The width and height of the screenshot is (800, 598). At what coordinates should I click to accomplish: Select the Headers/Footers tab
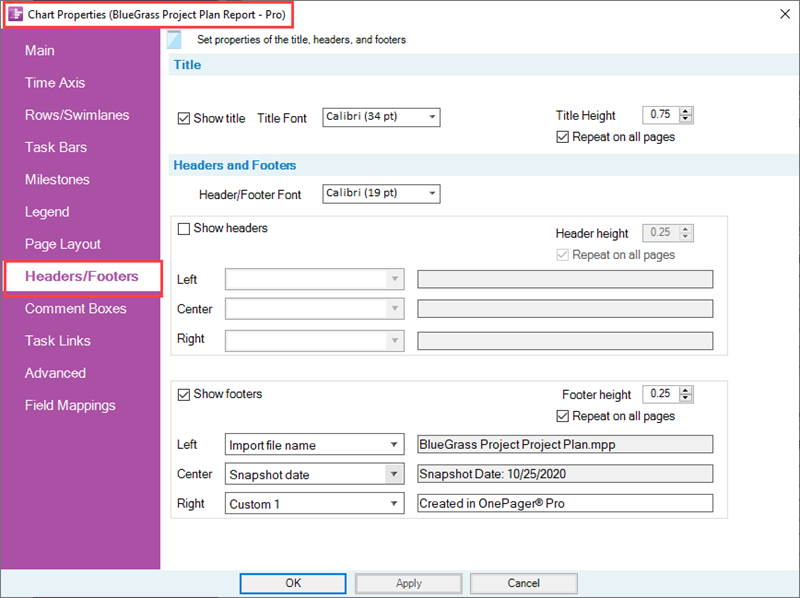coord(82,276)
